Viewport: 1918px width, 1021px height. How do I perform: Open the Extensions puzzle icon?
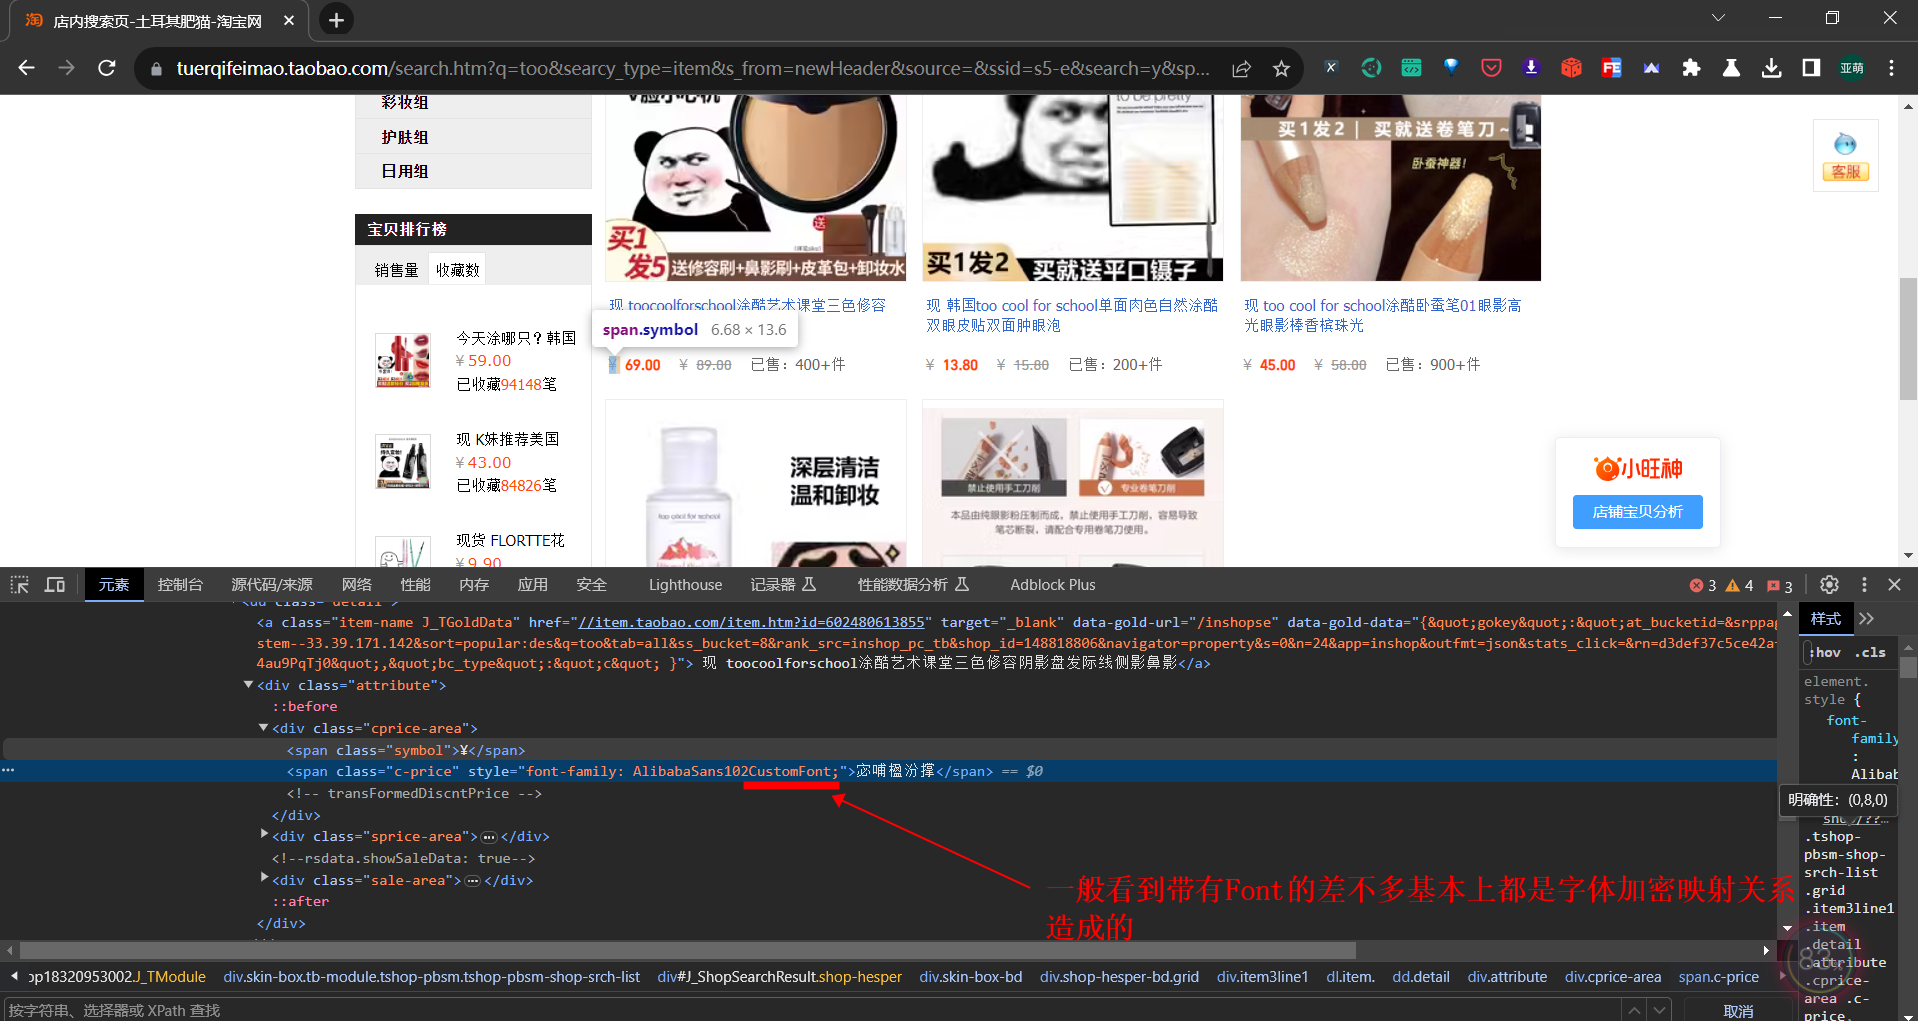click(x=1691, y=68)
